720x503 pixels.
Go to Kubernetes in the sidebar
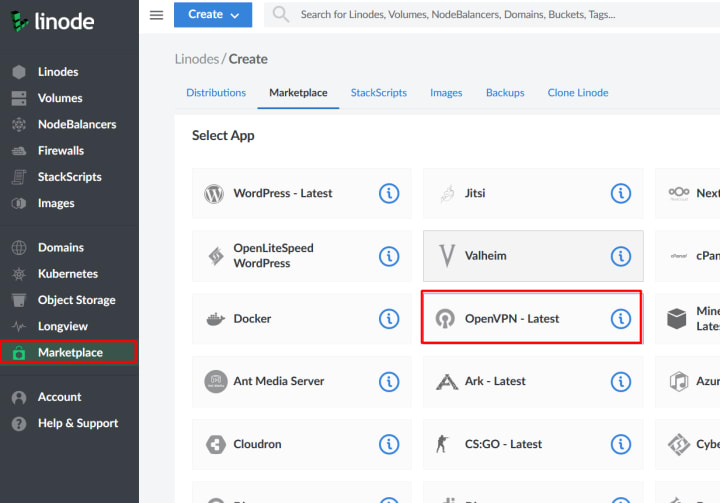click(69, 274)
